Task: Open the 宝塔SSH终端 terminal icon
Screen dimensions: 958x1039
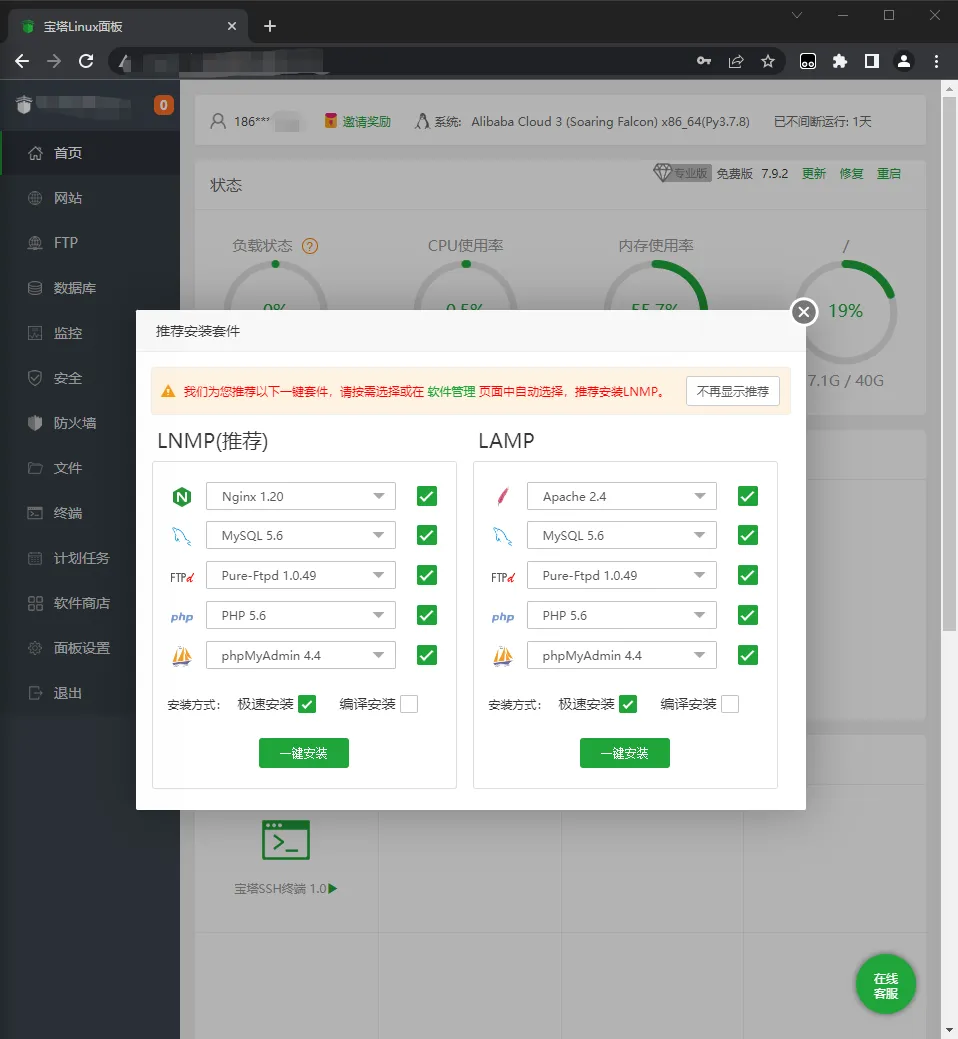Action: point(286,840)
